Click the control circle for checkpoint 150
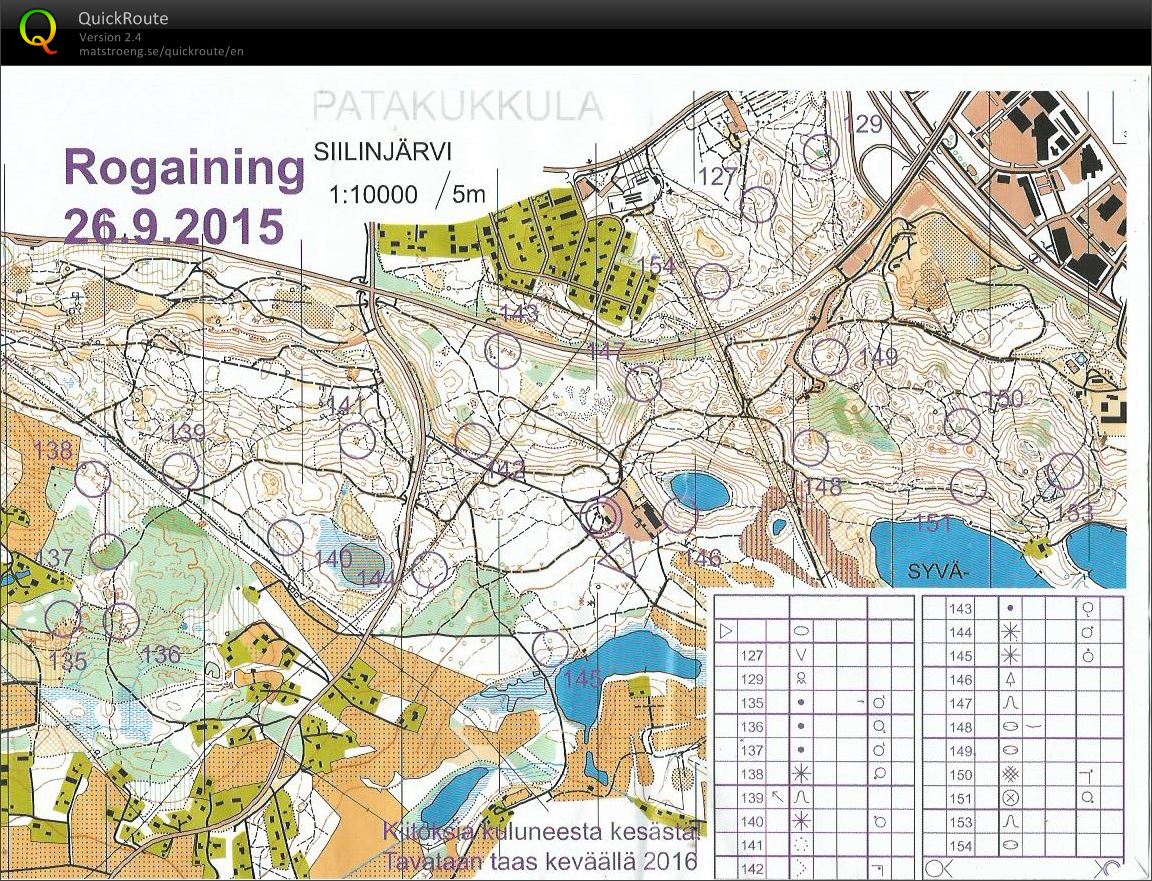This screenshot has height=881, width=1152. pos(963,426)
